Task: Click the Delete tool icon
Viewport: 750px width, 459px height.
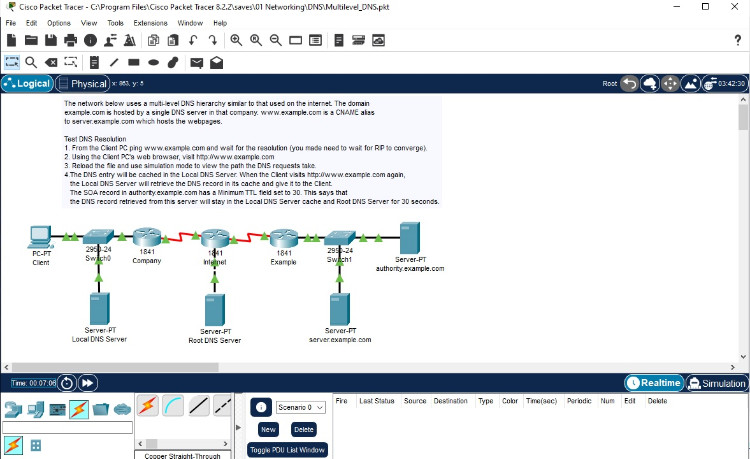Action: click(50, 62)
